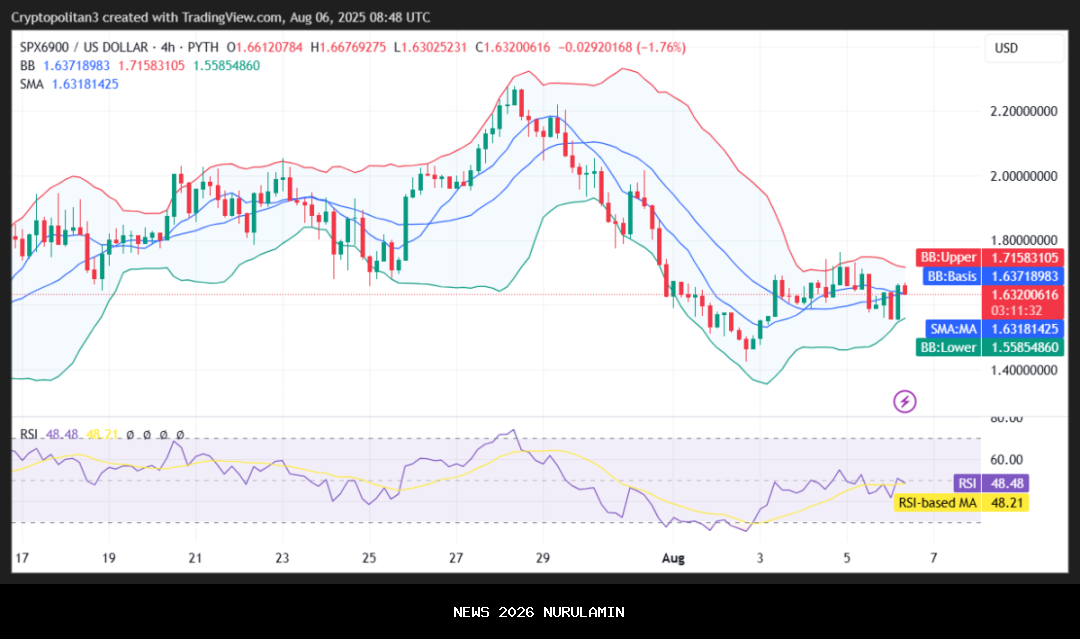This screenshot has width=1080, height=639.
Task: Click the 23 date on time axis
Action: 282,557
